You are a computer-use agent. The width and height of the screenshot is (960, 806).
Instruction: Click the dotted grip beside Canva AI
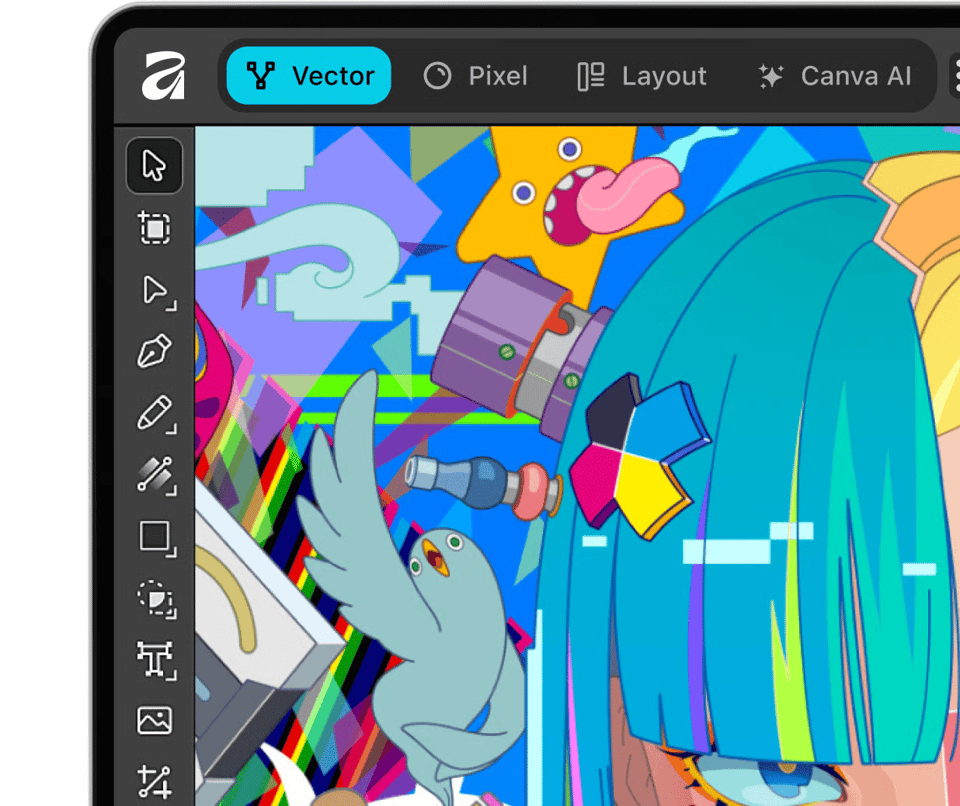pos(953,76)
